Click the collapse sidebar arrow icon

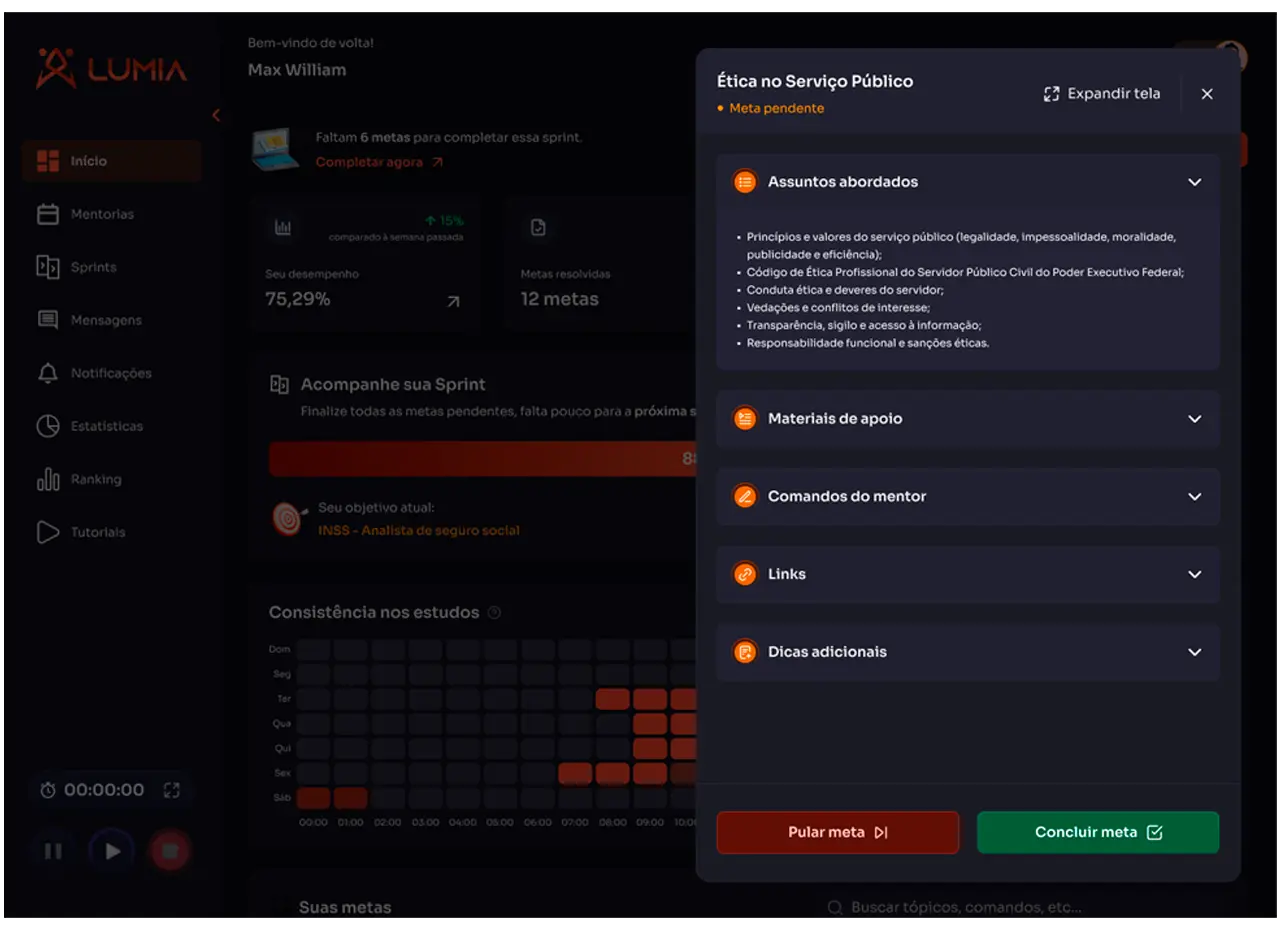coord(216,116)
